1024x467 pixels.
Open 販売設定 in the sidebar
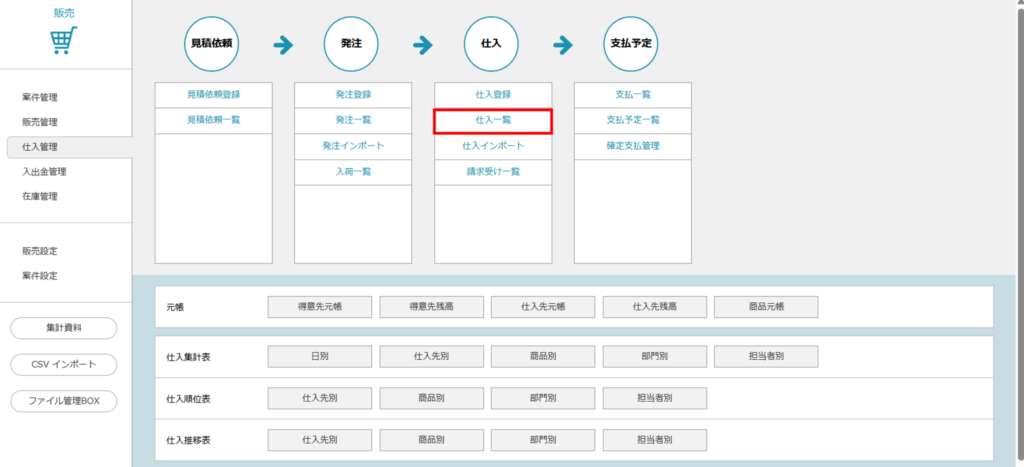pyautogui.click(x=40, y=251)
